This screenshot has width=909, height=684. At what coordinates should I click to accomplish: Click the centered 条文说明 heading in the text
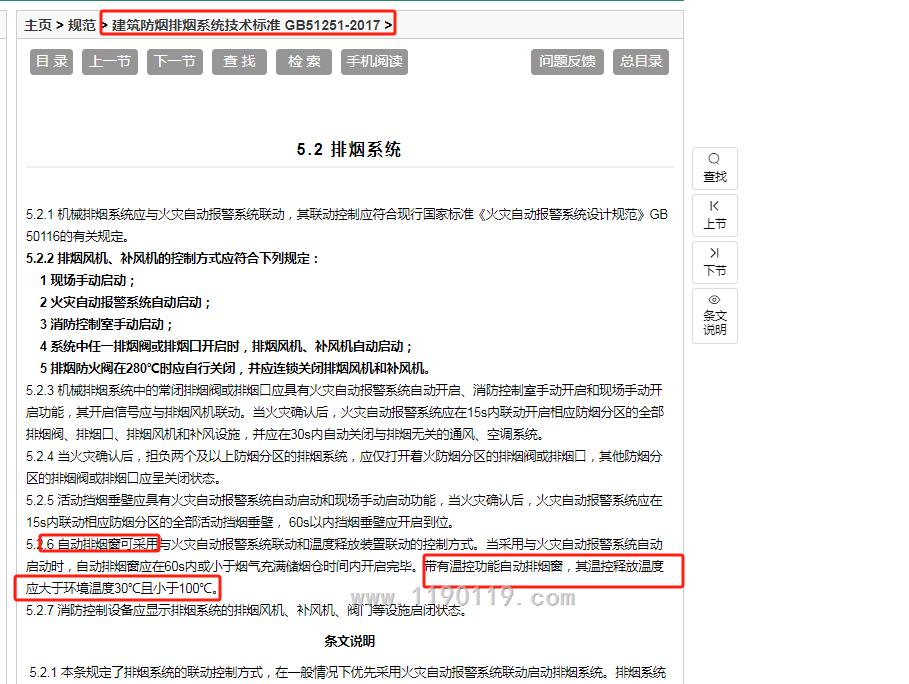(349, 640)
